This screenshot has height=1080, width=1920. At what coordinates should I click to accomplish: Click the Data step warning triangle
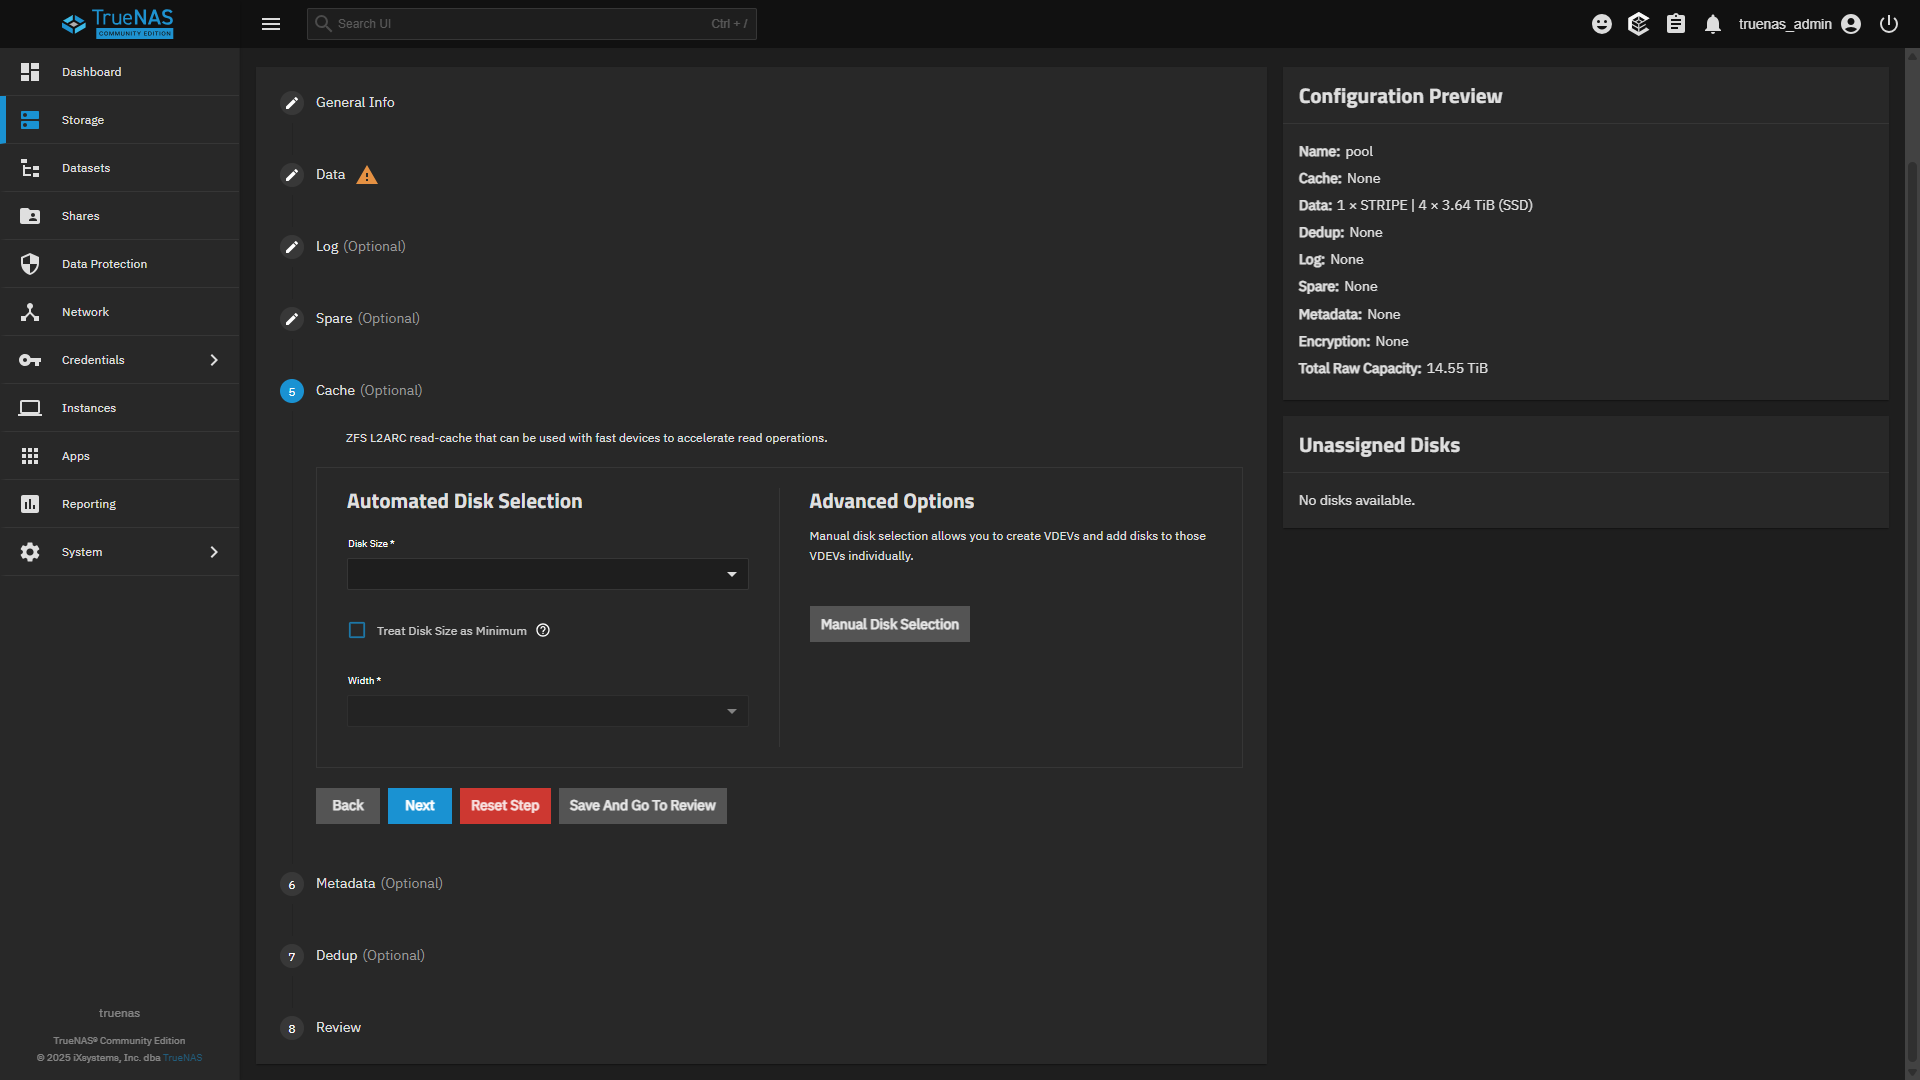pos(367,175)
